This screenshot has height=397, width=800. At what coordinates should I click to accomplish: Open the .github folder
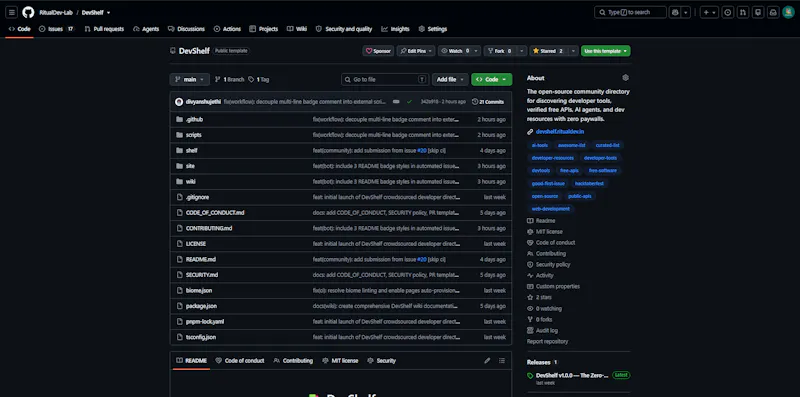194,119
